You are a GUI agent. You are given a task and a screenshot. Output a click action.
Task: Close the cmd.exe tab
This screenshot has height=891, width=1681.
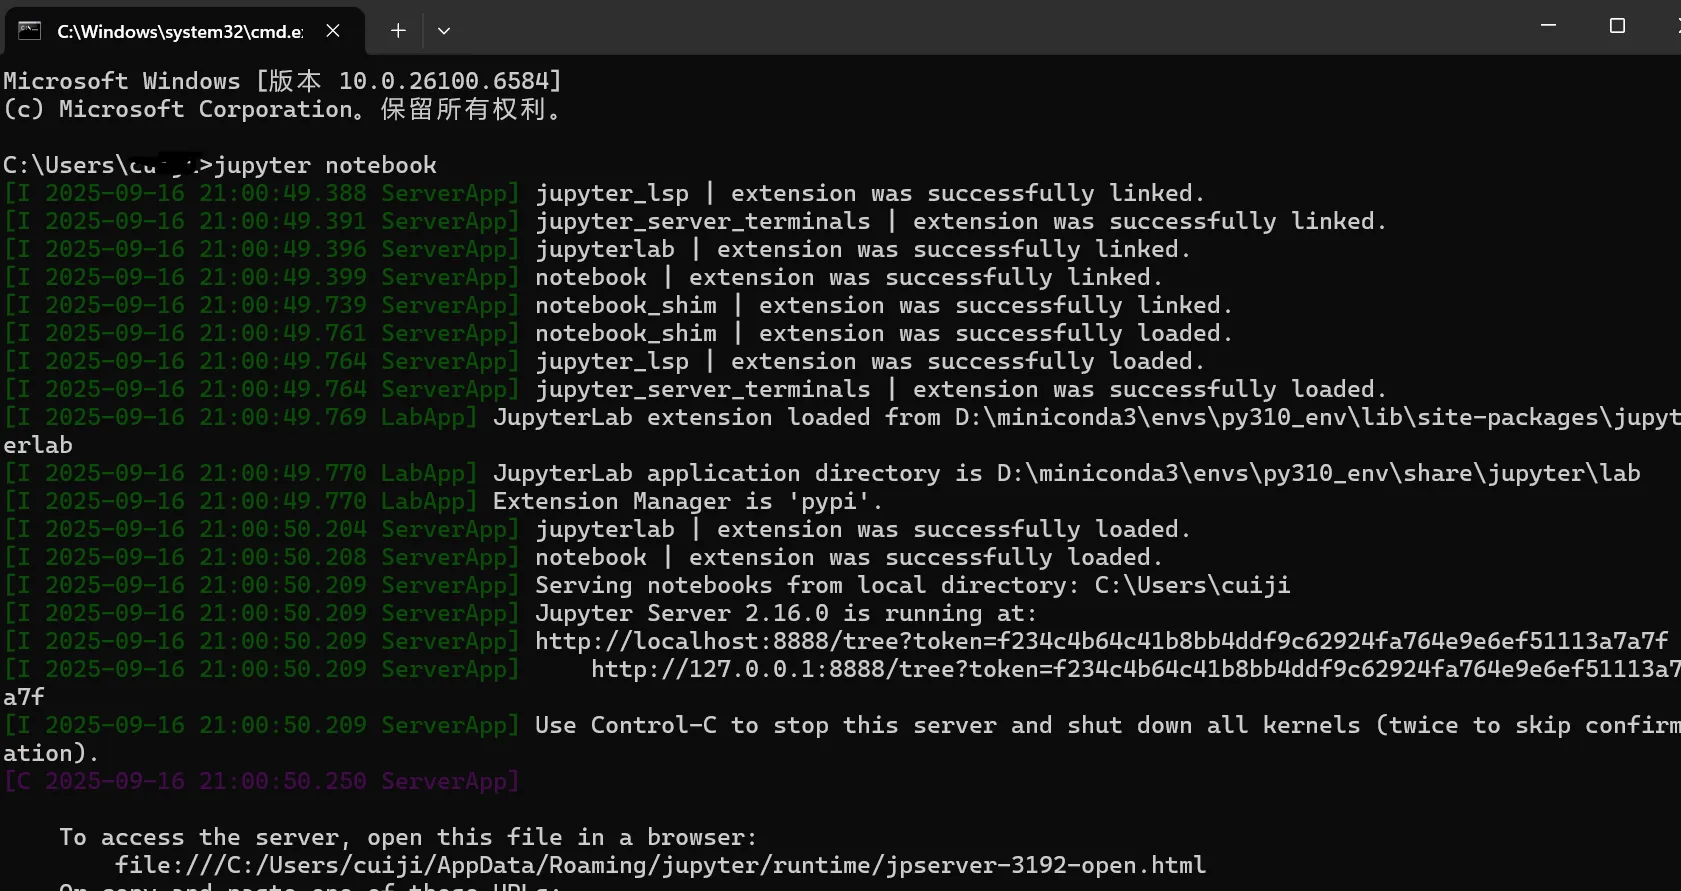tap(333, 31)
